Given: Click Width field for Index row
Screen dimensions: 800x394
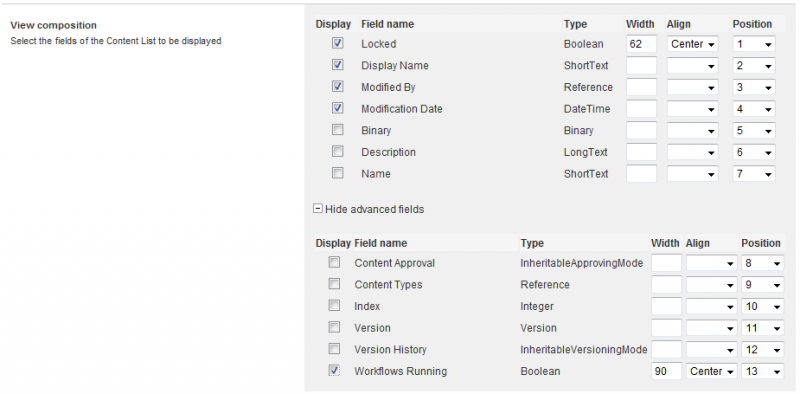Looking at the screenshot, I should click(667, 306).
